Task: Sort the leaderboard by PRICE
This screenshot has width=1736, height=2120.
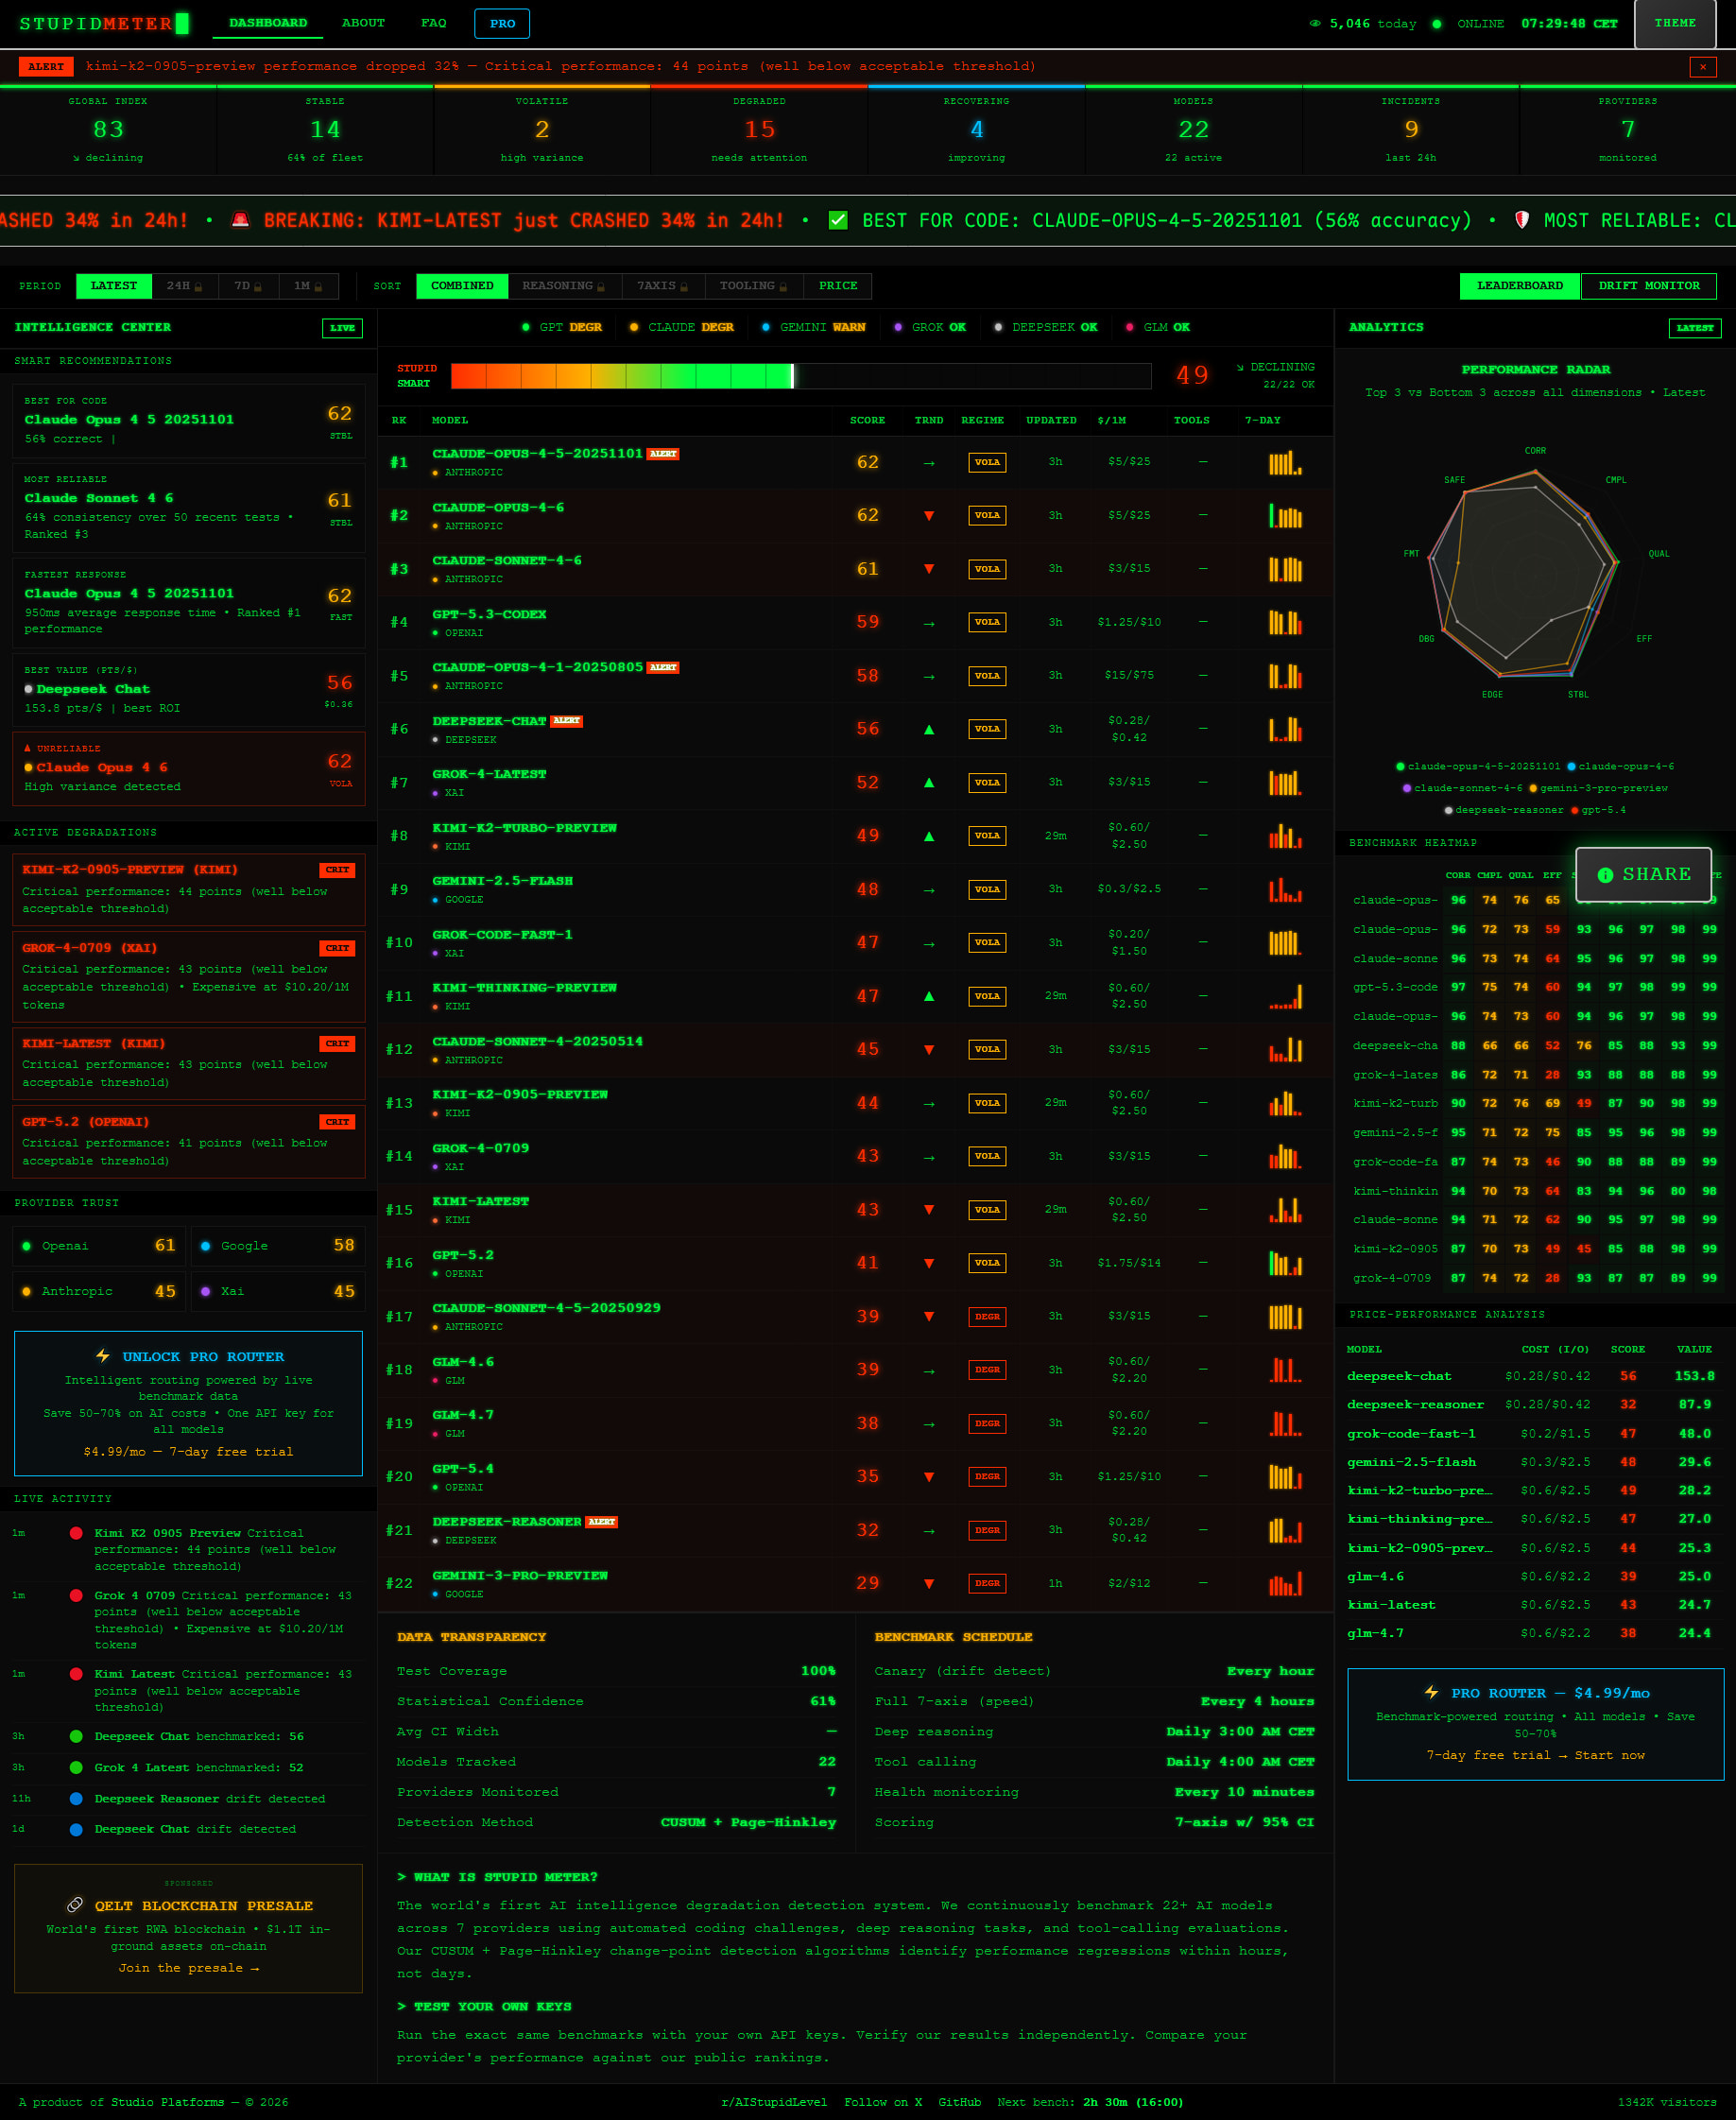Action: click(838, 286)
